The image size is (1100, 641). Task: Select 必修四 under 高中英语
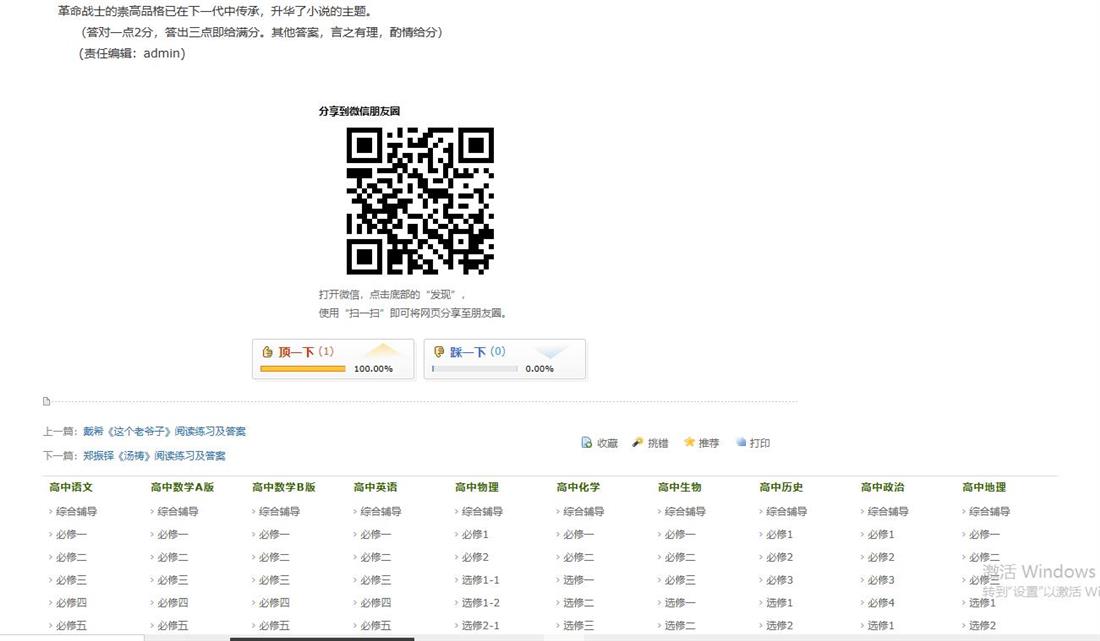(x=375, y=602)
